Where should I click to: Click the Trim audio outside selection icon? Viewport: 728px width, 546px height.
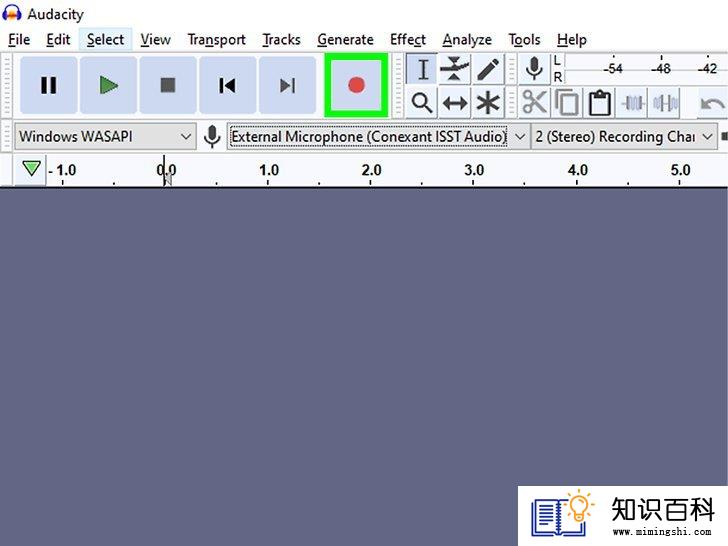(x=633, y=103)
